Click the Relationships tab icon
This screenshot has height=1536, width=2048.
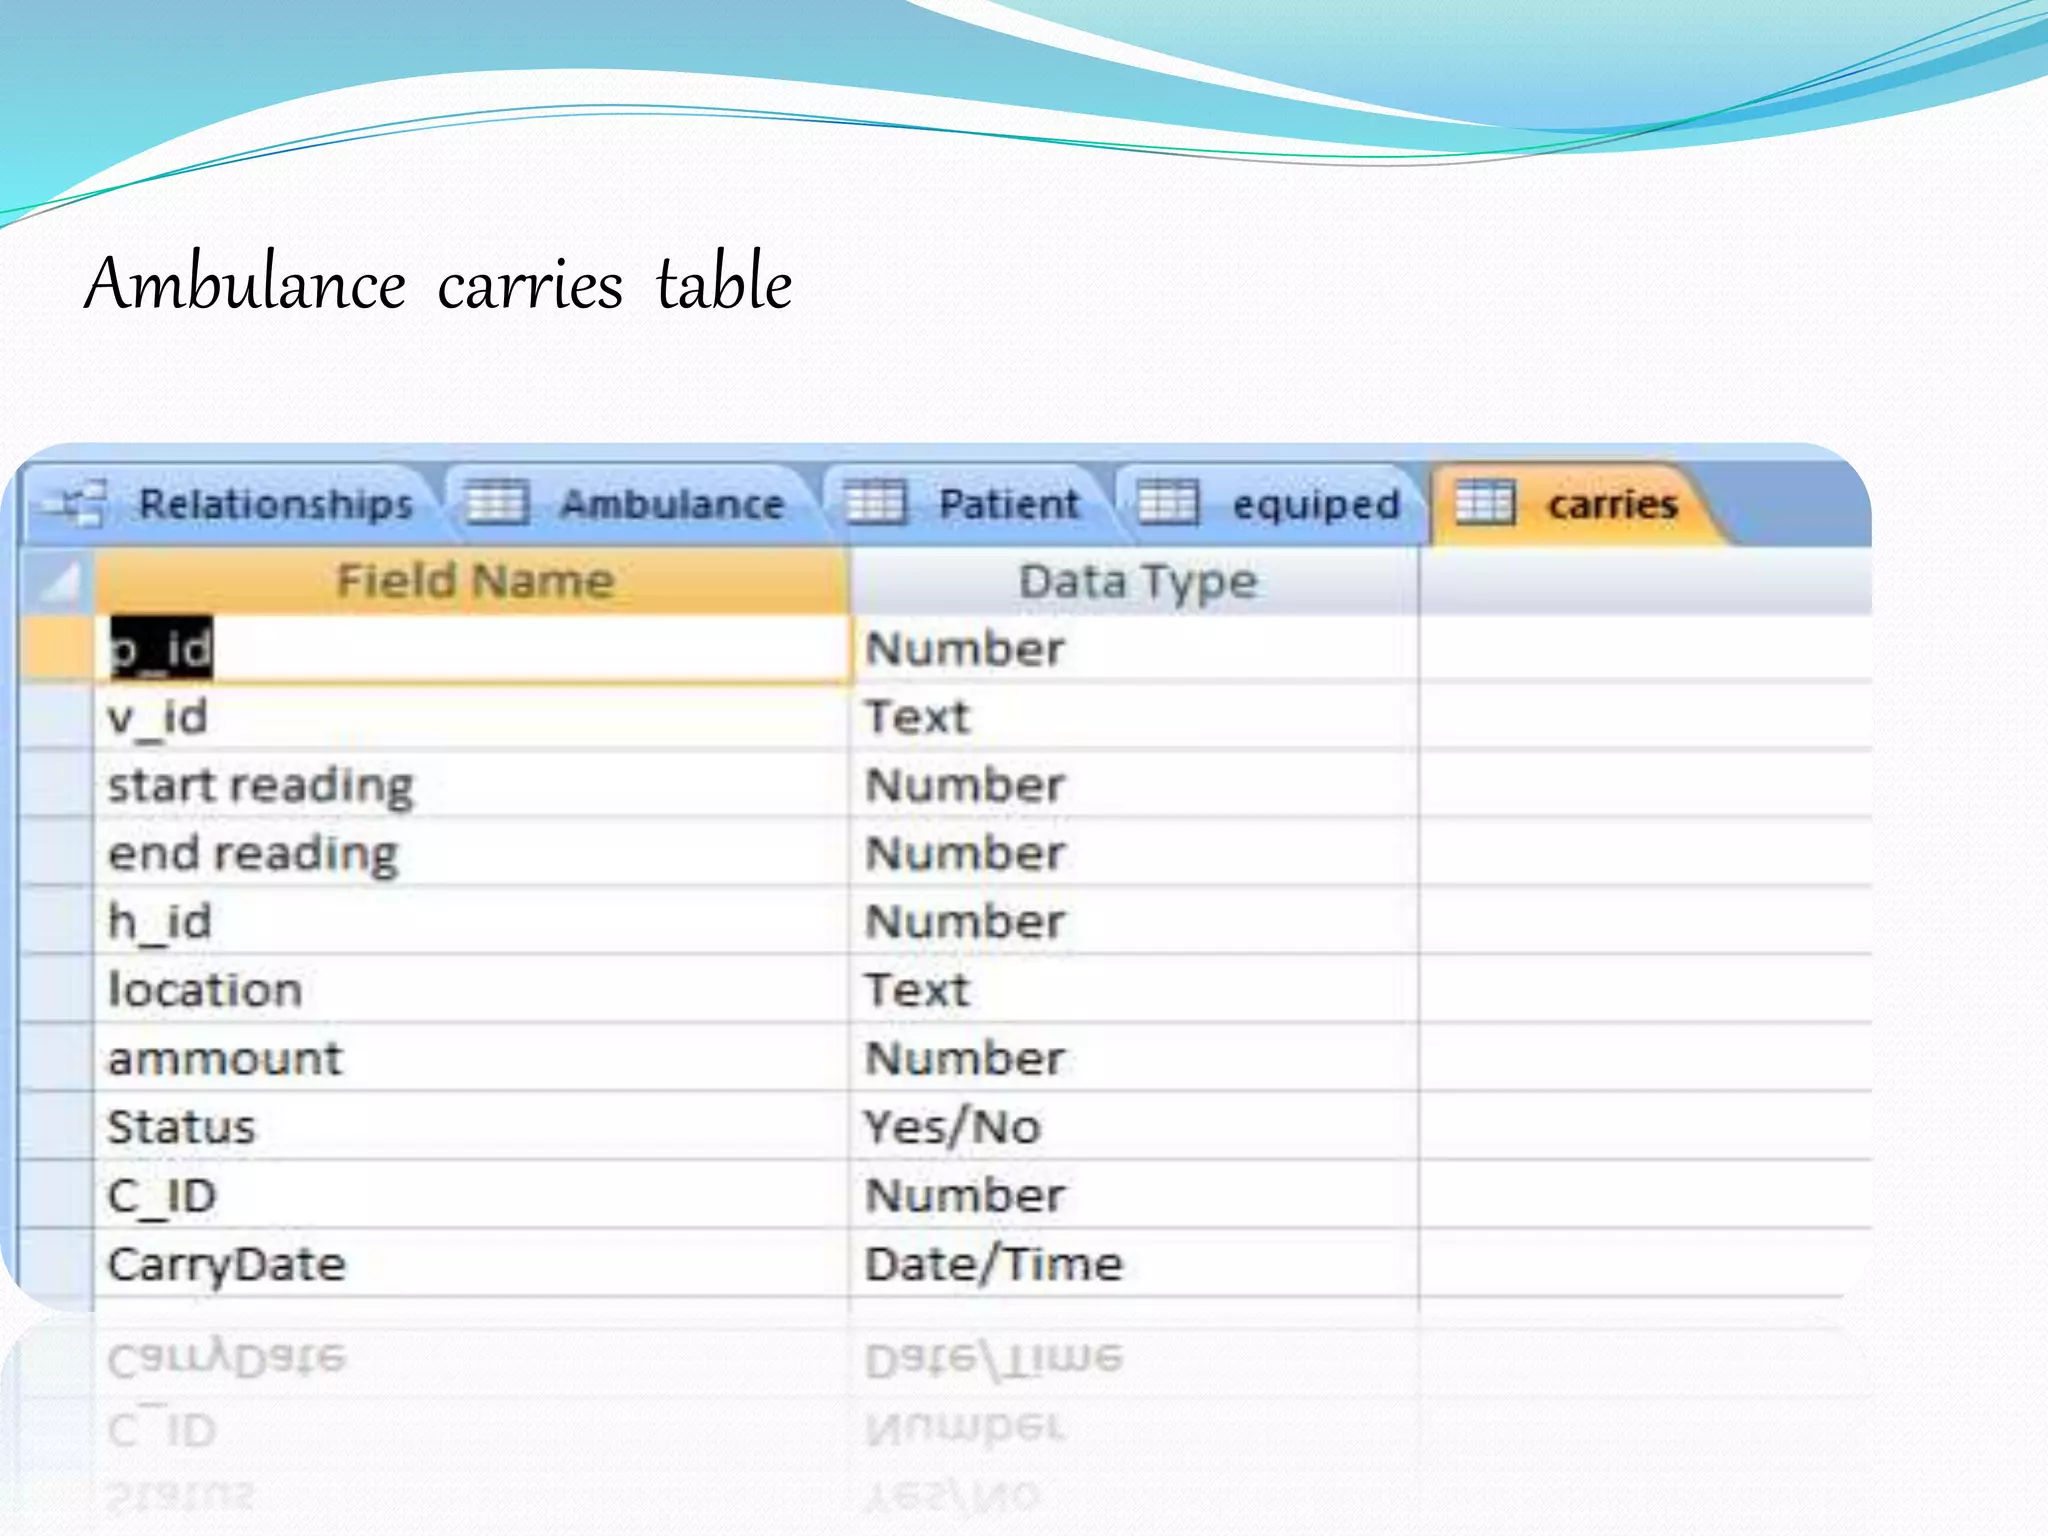(x=82, y=502)
